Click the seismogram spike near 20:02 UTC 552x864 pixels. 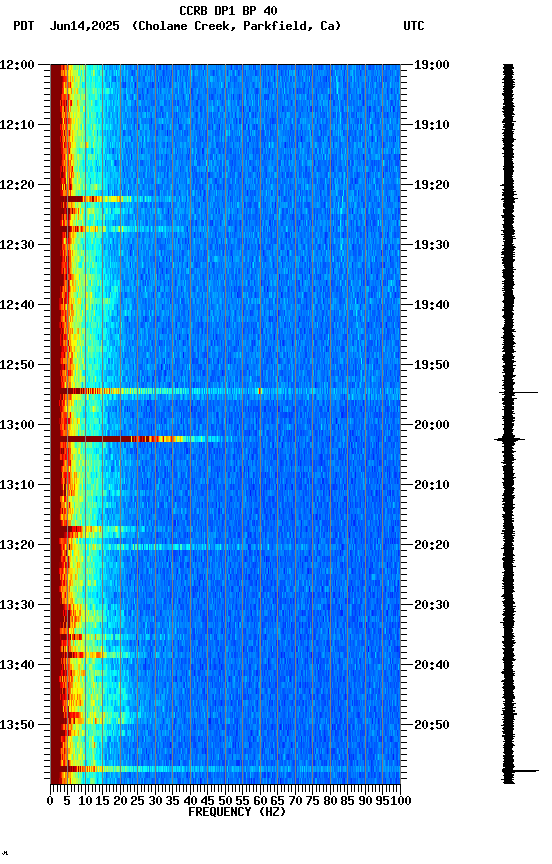pyautogui.click(x=509, y=439)
